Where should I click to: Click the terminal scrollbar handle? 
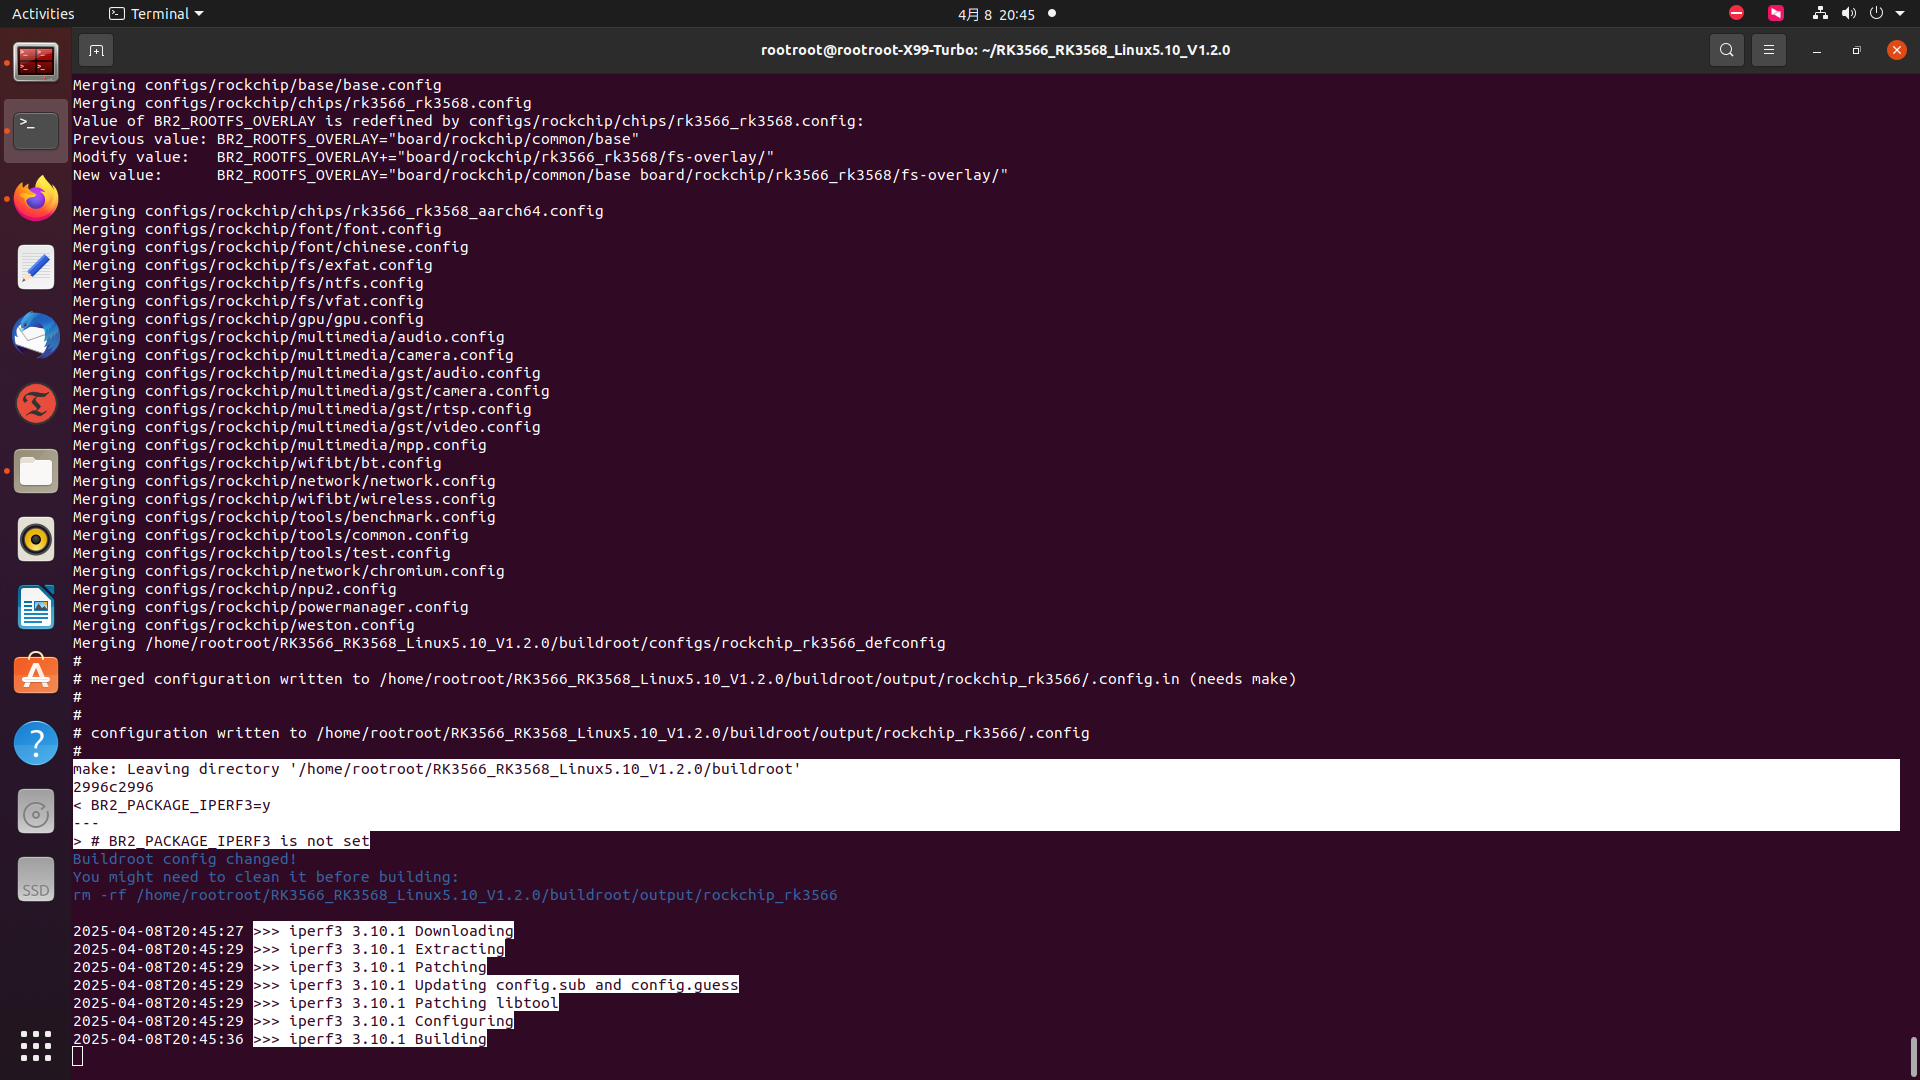coord(1913,1055)
